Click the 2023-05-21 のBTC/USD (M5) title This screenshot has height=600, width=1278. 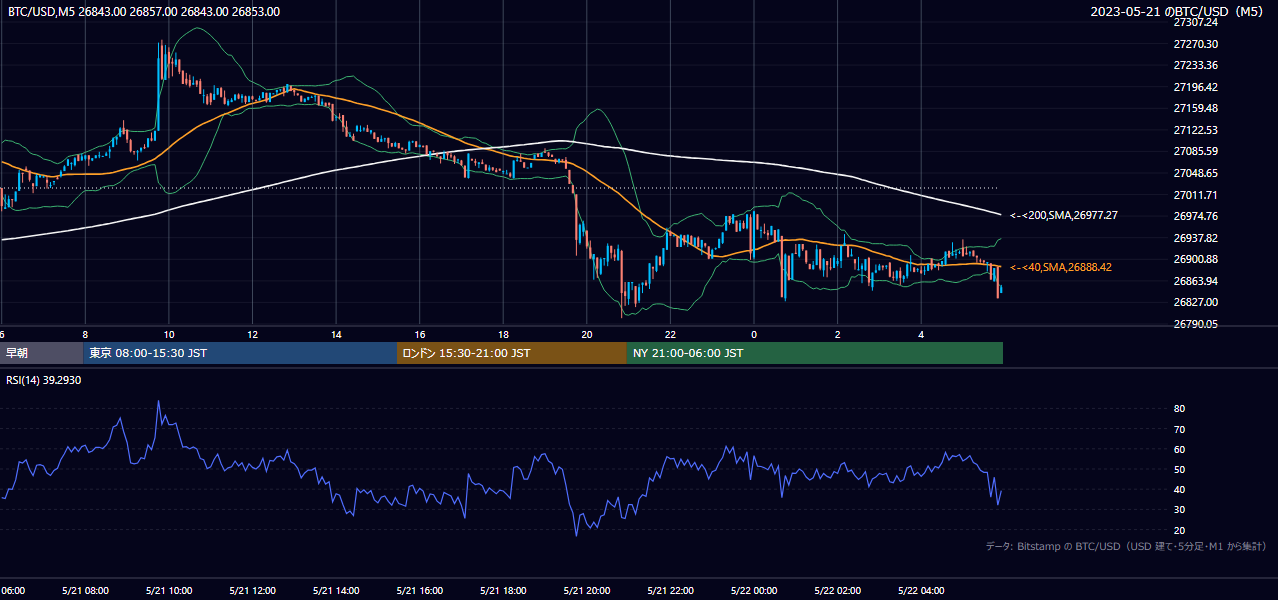point(1177,12)
